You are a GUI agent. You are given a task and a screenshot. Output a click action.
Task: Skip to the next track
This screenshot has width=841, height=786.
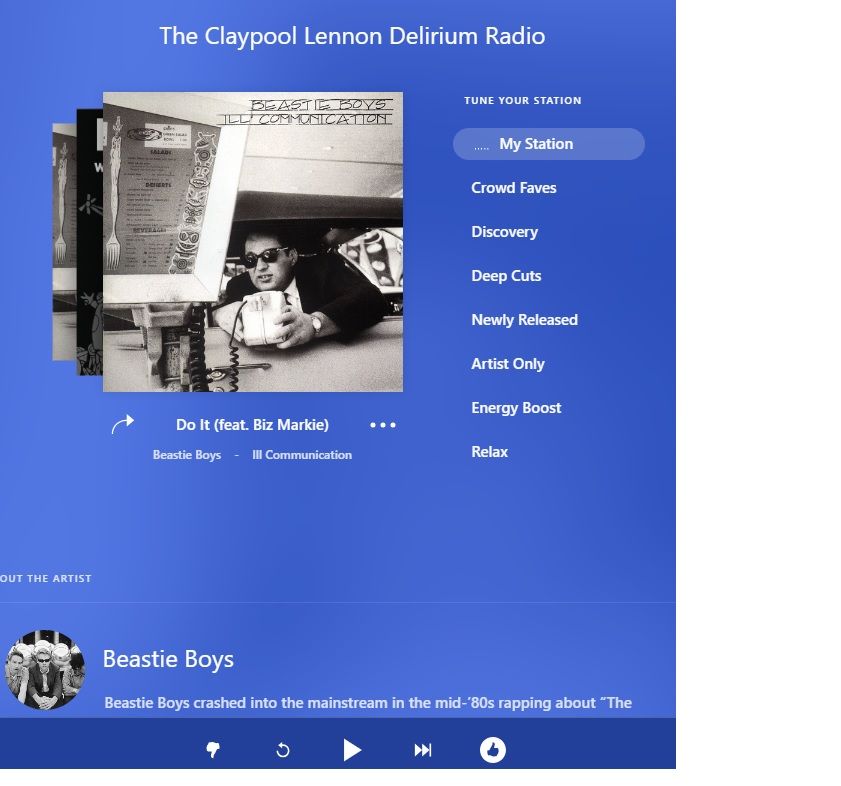[423, 750]
